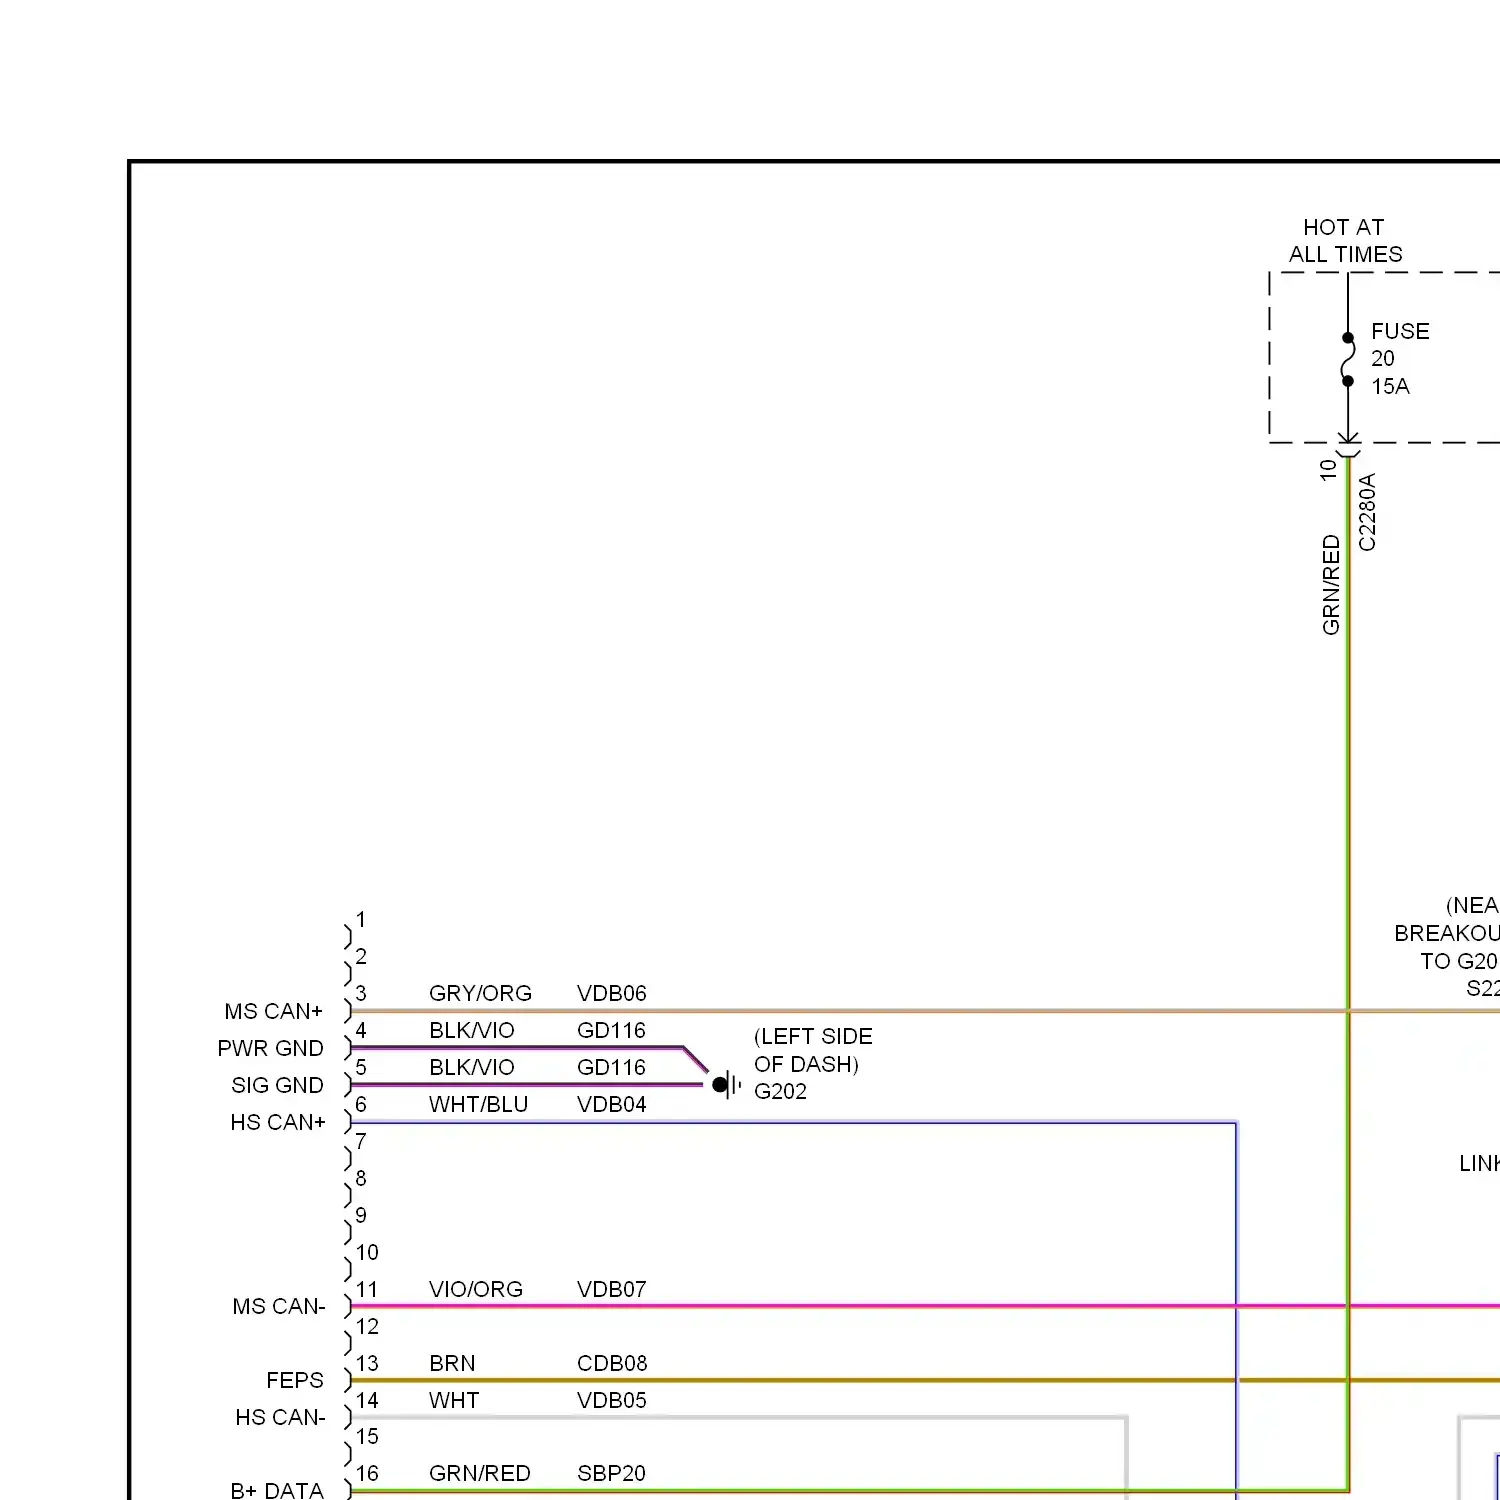
Task: Select the BRN wire color label
Action: 452,1363
